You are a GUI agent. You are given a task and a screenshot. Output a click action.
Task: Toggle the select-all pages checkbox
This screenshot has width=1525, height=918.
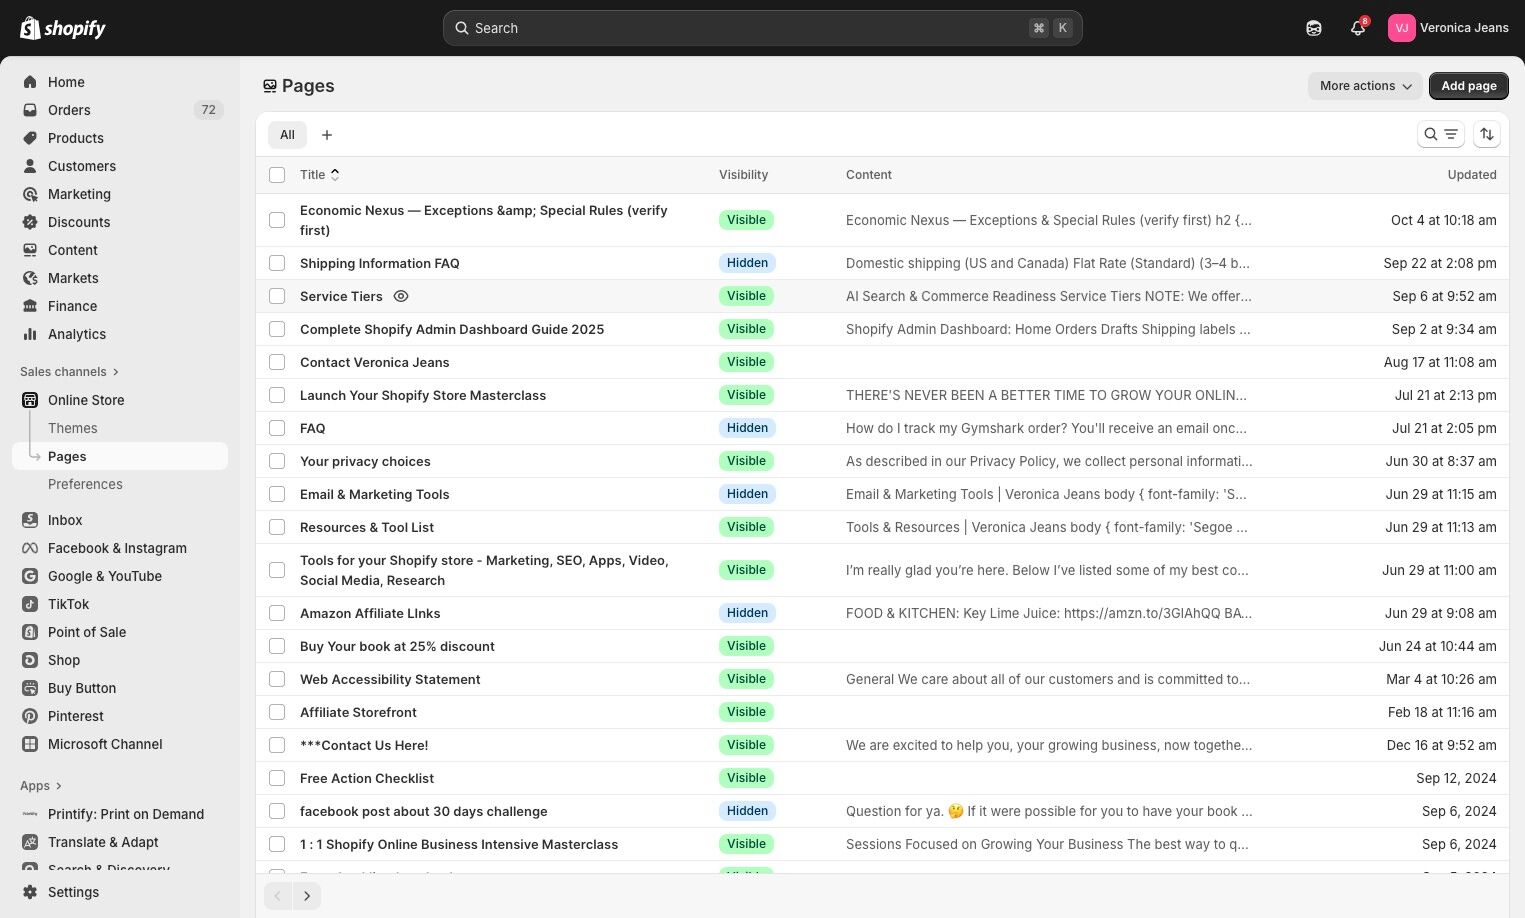[277, 175]
